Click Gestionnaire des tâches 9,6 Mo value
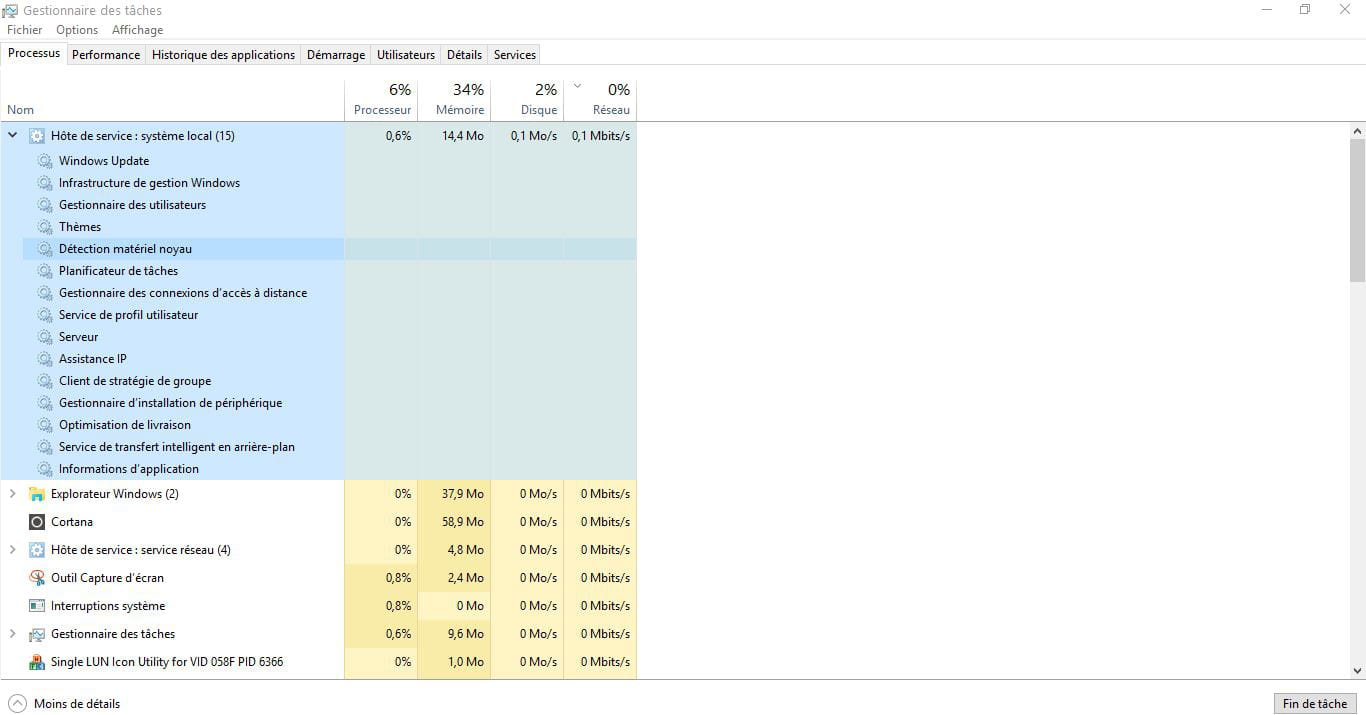Screen dimensions: 1366x715 [x=465, y=634]
